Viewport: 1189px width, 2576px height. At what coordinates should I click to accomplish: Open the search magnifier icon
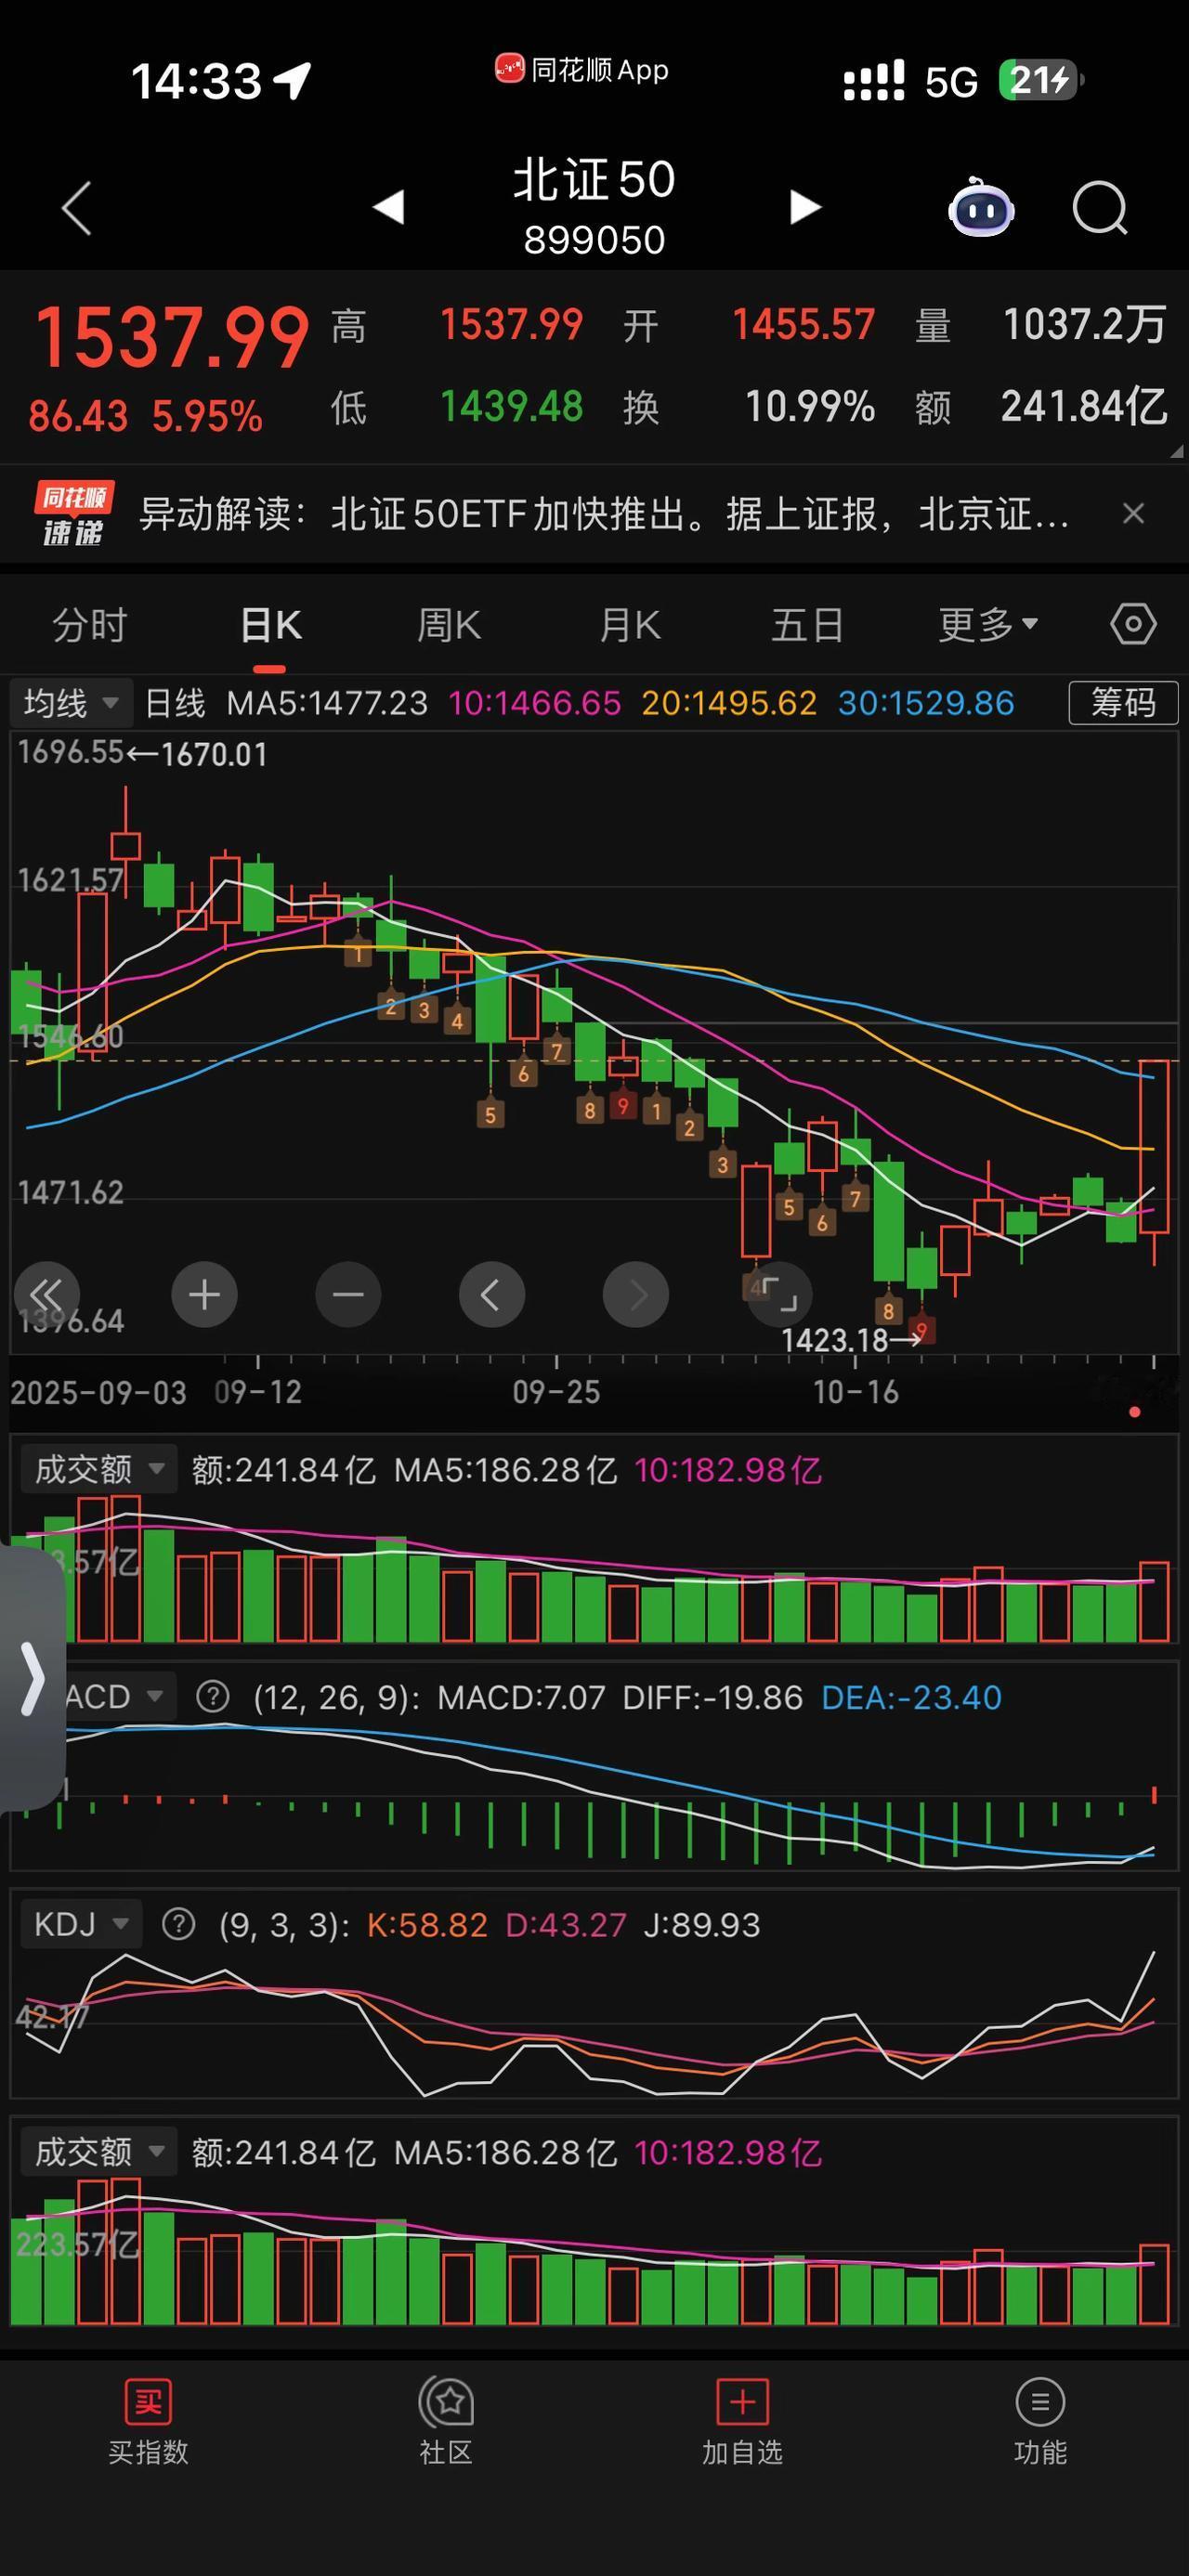[x=1100, y=208]
